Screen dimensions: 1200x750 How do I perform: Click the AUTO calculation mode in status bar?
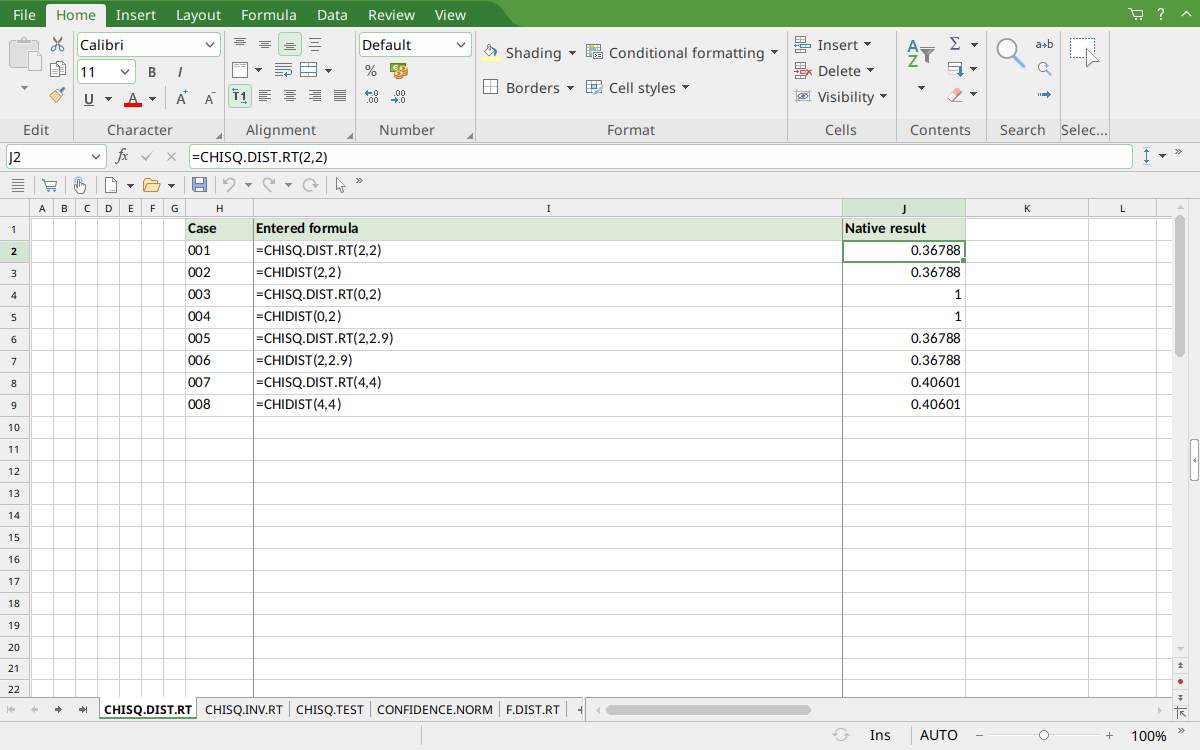click(939, 735)
